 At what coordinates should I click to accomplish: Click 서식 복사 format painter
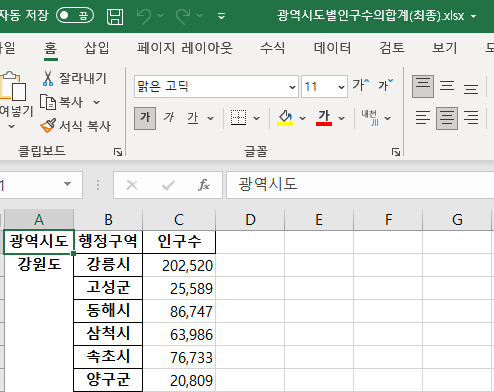[x=75, y=126]
